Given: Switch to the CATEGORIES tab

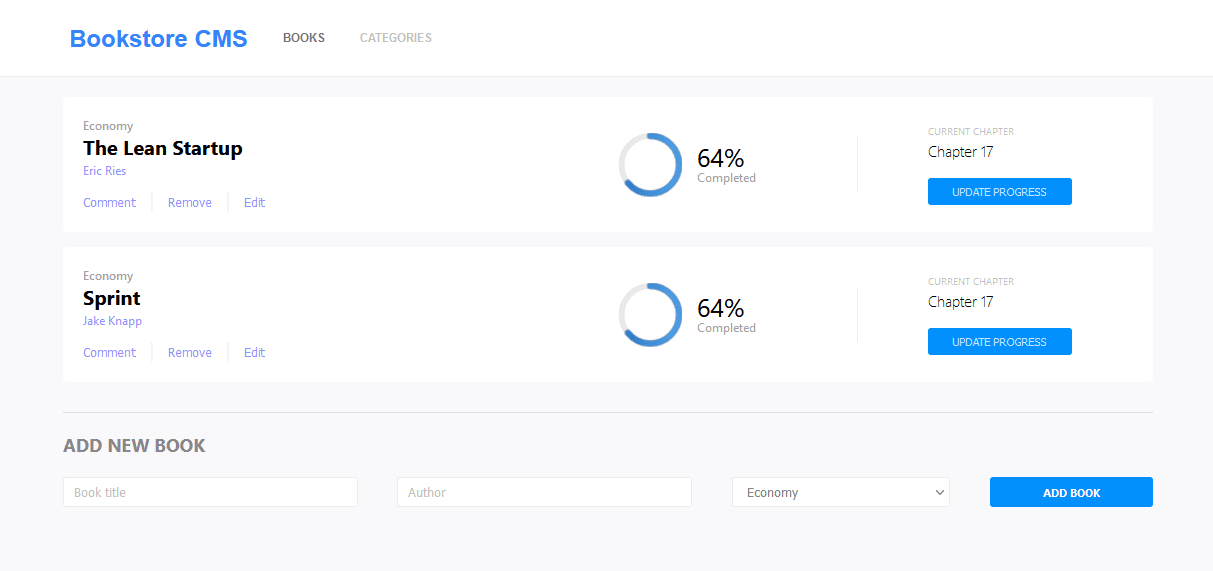Looking at the screenshot, I should 395,38.
